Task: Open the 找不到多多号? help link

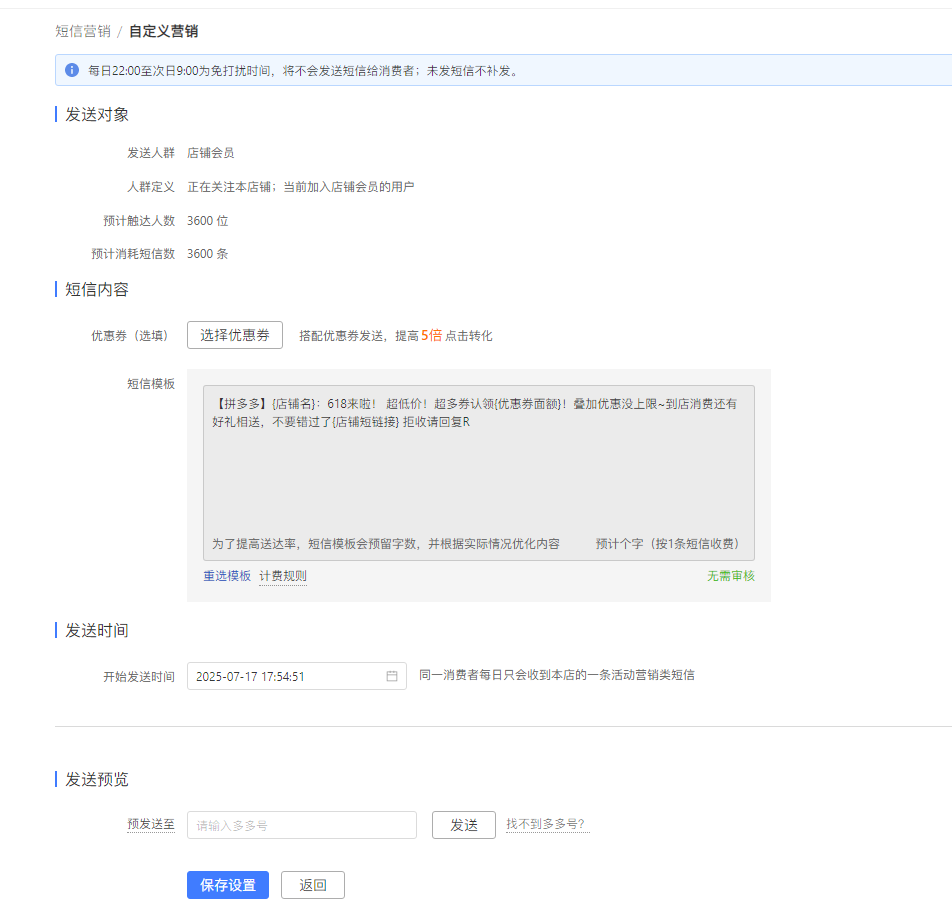Action: (547, 825)
